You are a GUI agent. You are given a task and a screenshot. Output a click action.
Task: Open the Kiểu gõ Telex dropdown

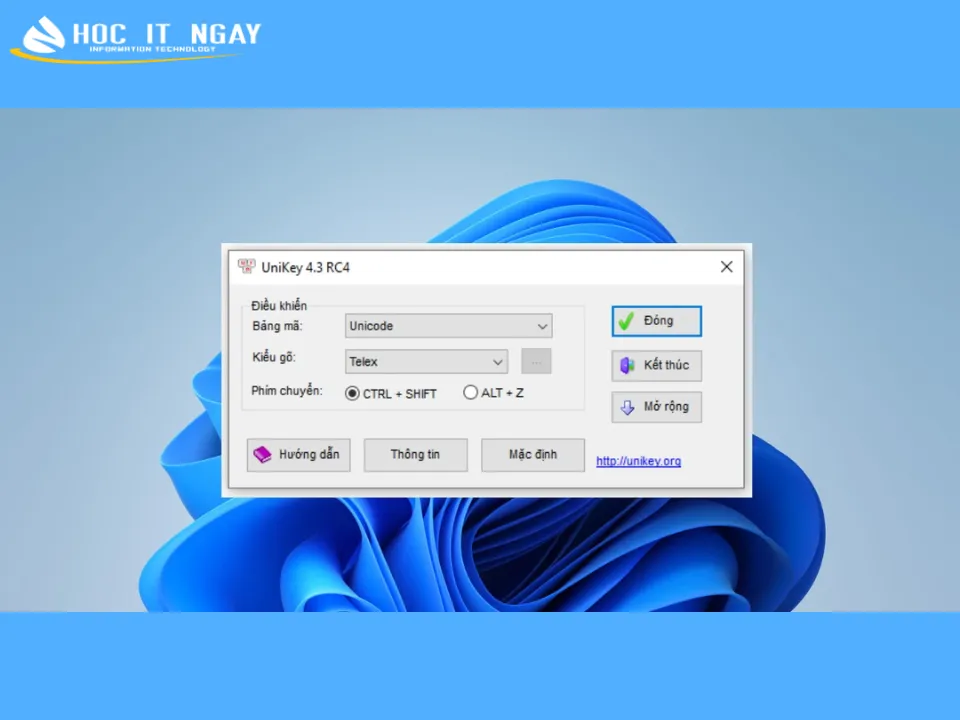[x=427, y=362]
